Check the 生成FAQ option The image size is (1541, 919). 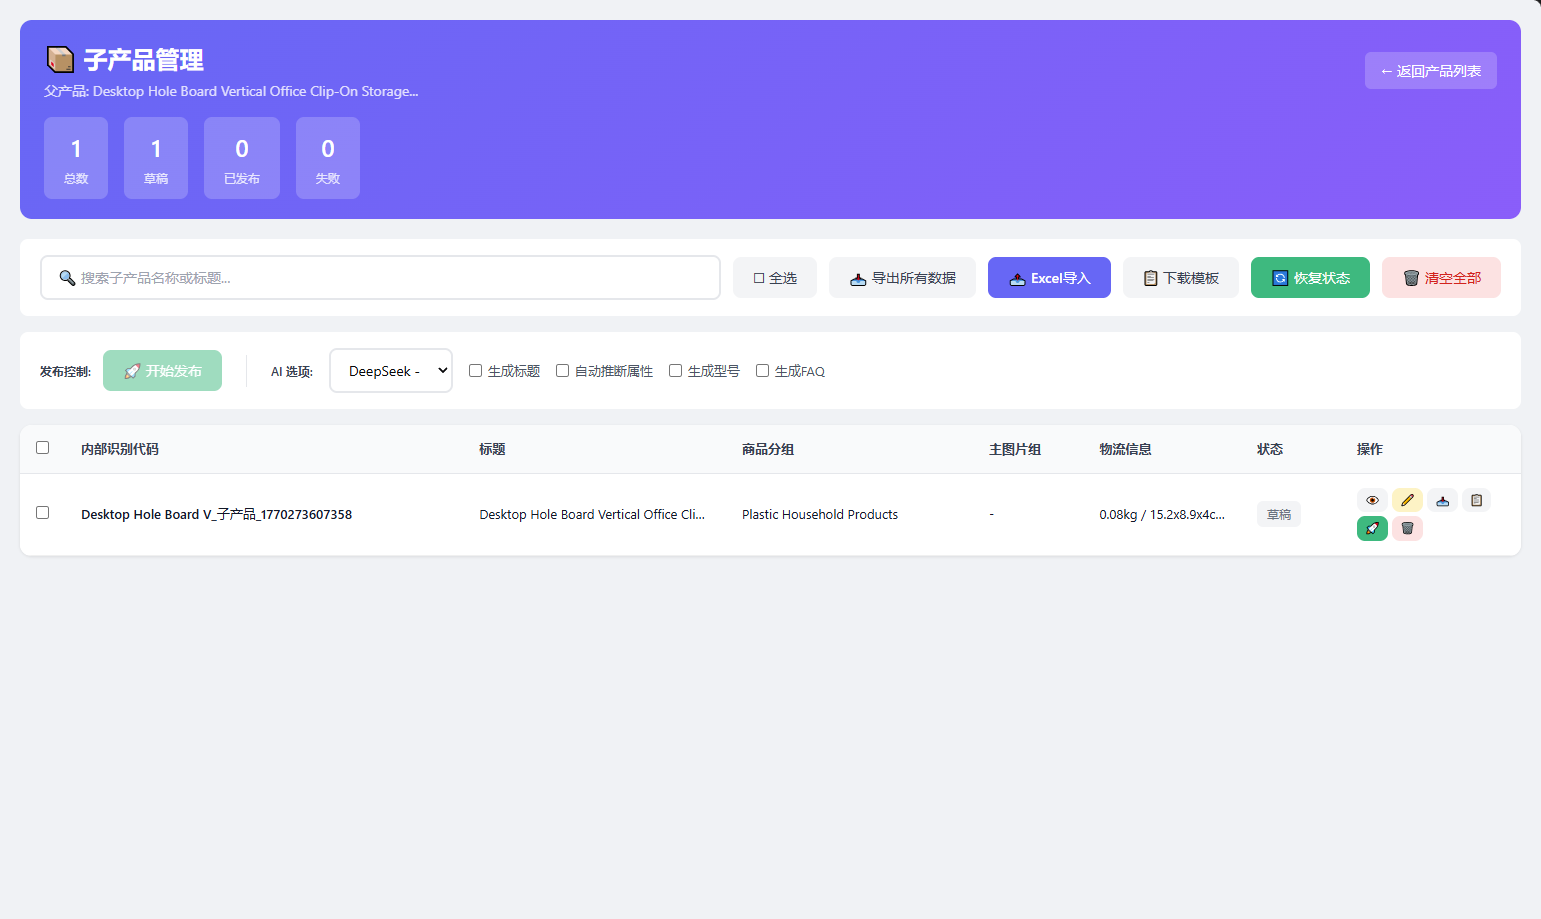[763, 371]
